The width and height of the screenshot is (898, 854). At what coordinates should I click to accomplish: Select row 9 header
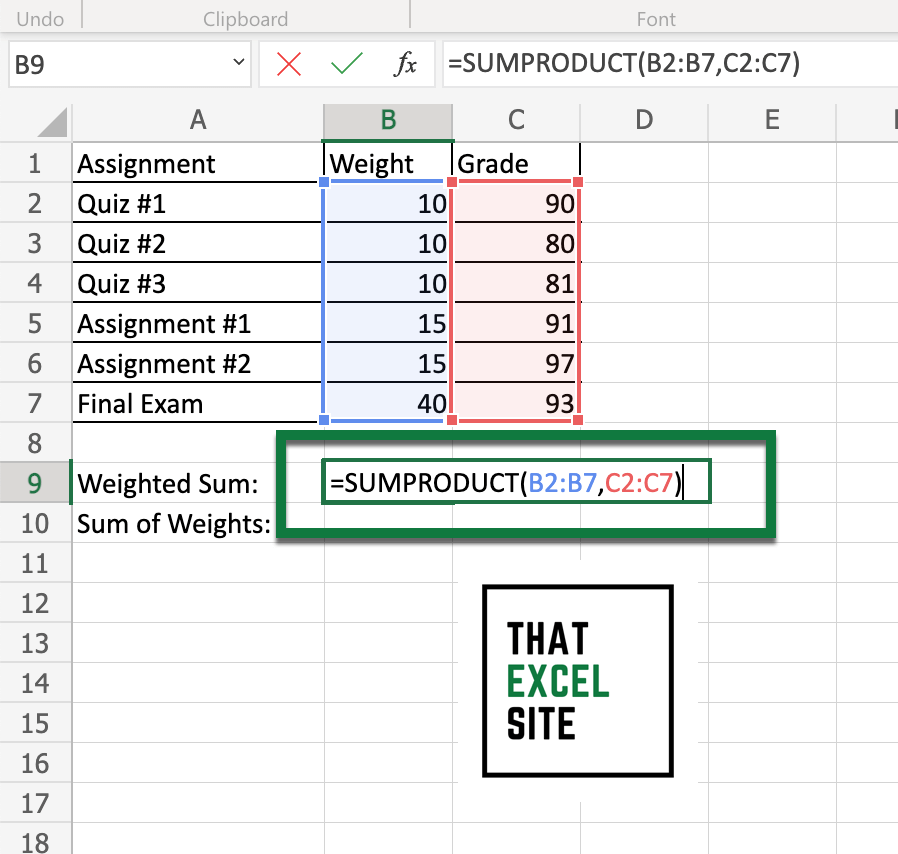click(x=36, y=483)
